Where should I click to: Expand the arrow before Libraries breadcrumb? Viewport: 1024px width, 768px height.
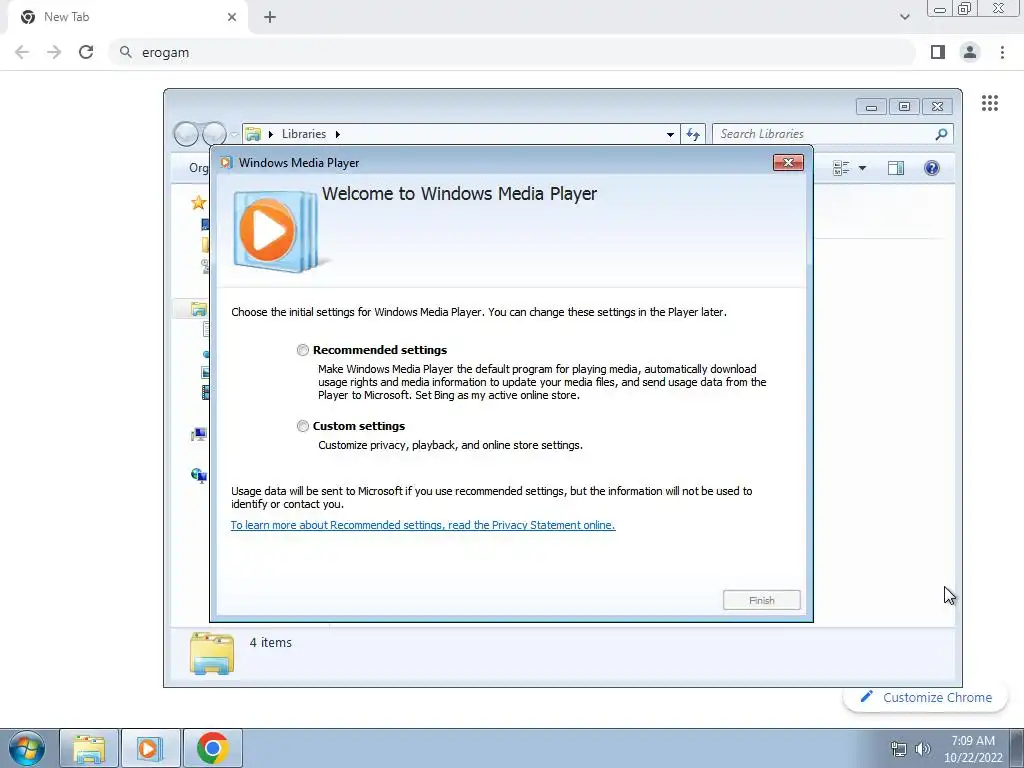[x=270, y=135]
